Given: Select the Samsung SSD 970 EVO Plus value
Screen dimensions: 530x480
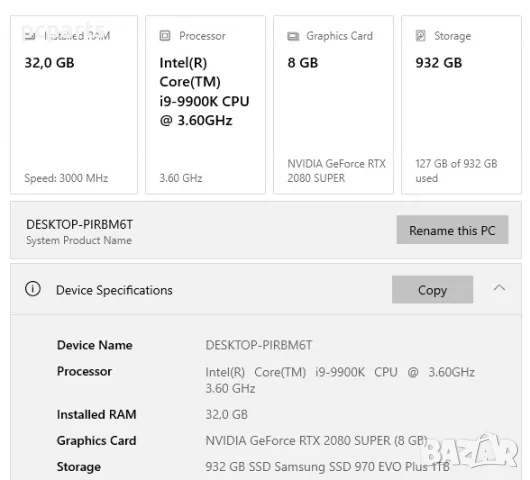Looking at the screenshot, I should point(327,467).
